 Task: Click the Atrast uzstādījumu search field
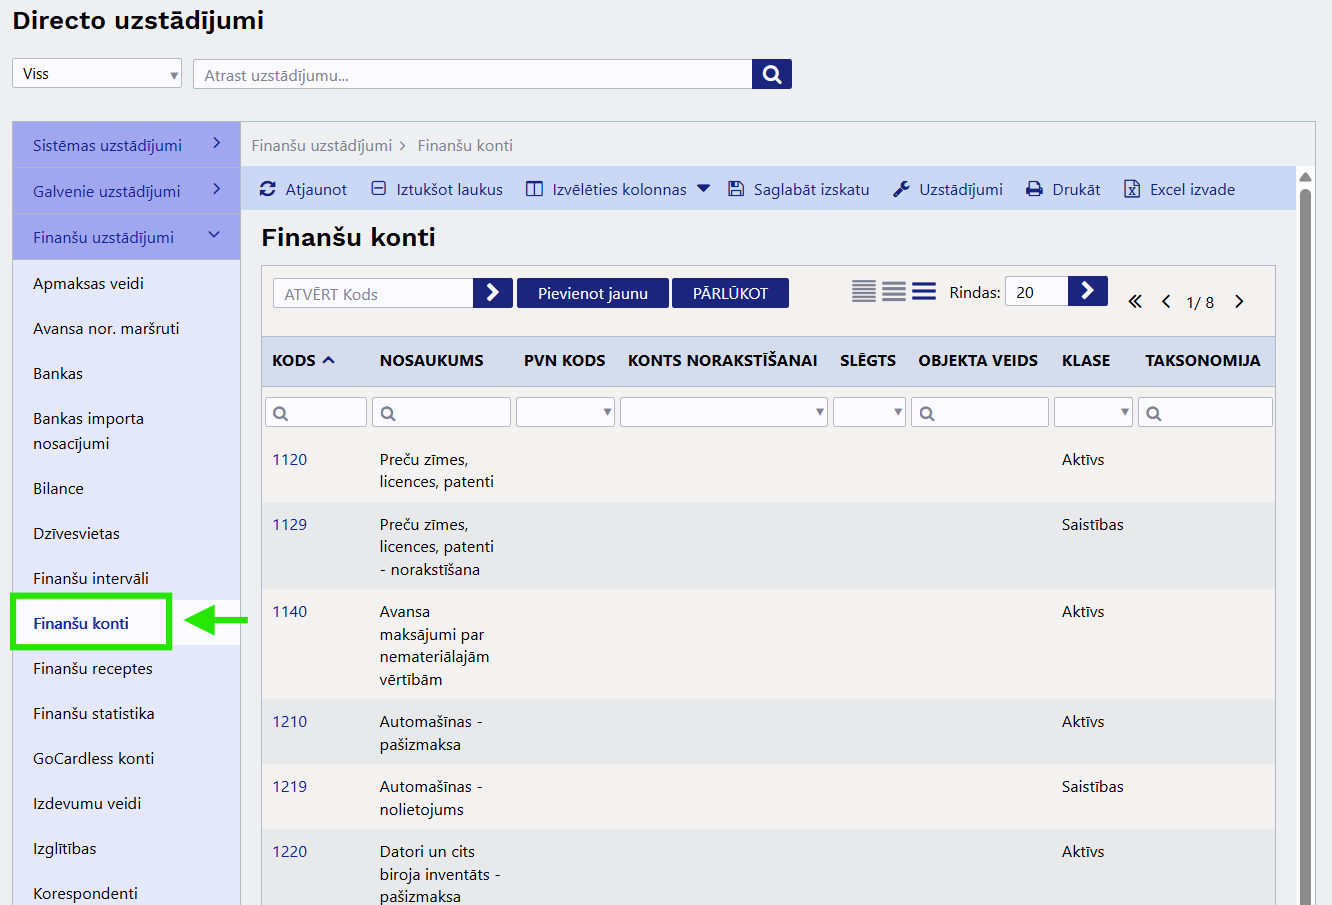pyautogui.click(x=472, y=75)
